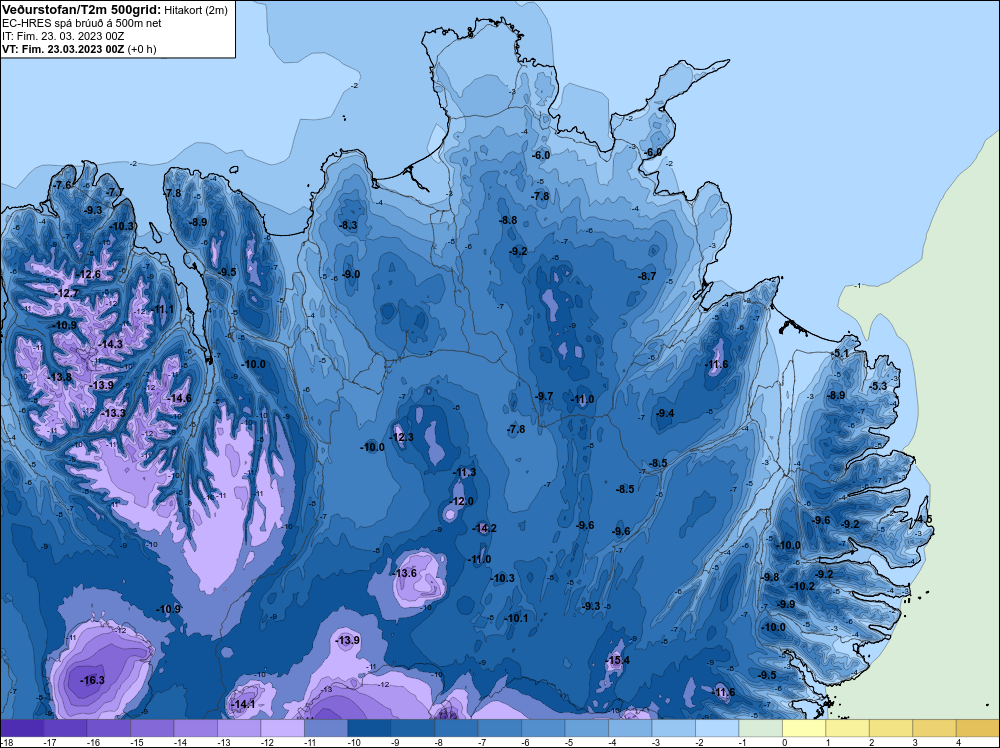
Task: Click the 'Veðurstofan/T2m 500grid:' title text
Action: (80, 10)
